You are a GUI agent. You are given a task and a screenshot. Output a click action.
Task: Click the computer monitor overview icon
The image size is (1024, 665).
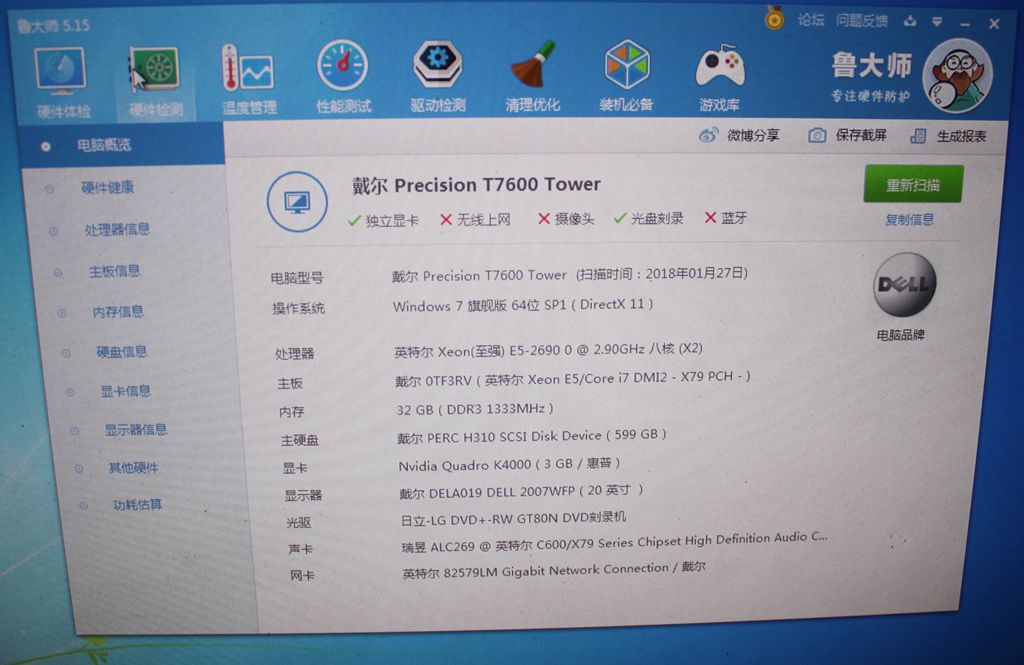297,202
